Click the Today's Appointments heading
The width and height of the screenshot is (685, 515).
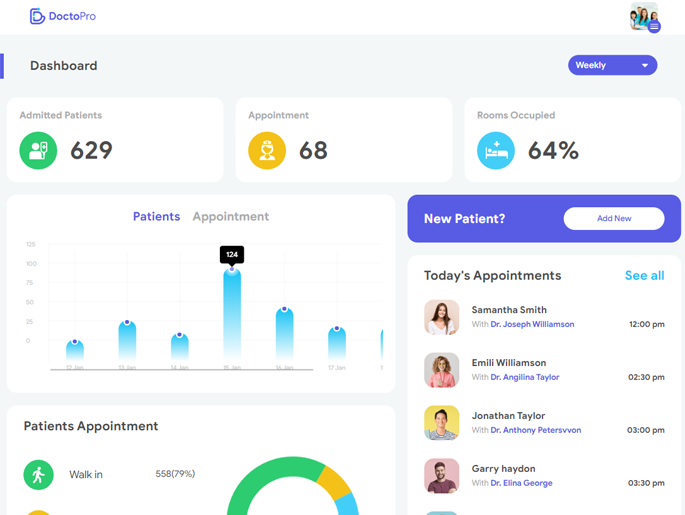(492, 276)
